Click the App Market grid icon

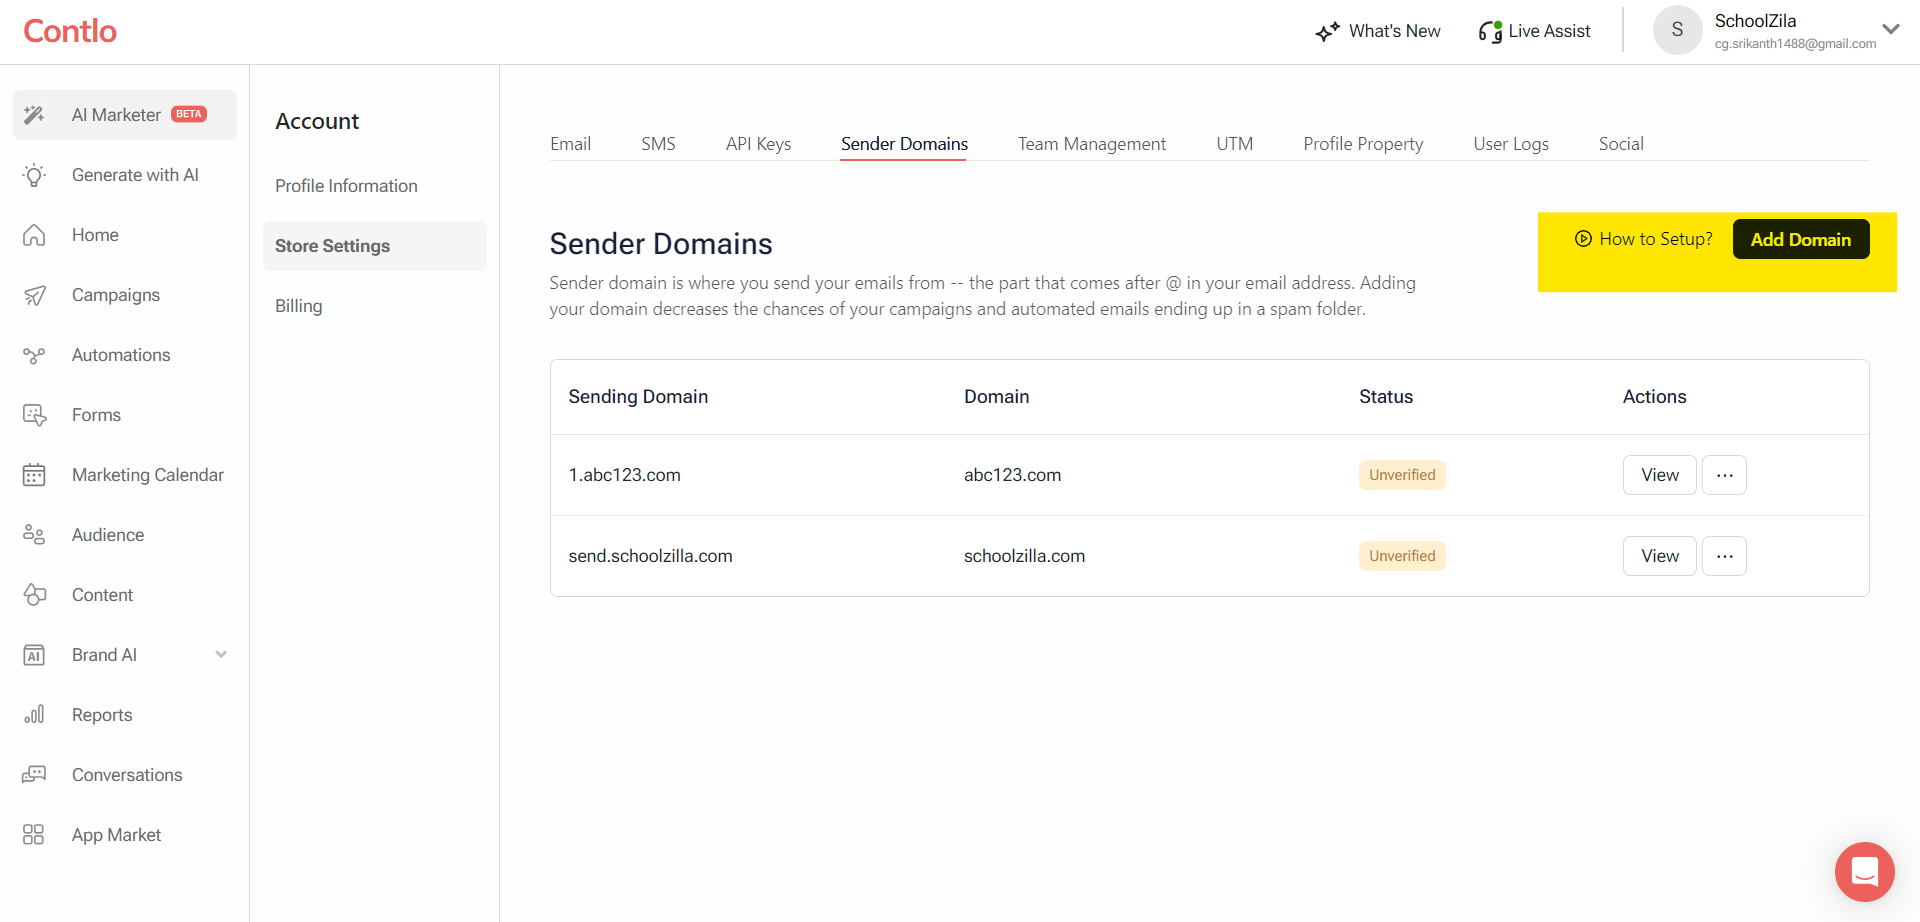point(34,835)
